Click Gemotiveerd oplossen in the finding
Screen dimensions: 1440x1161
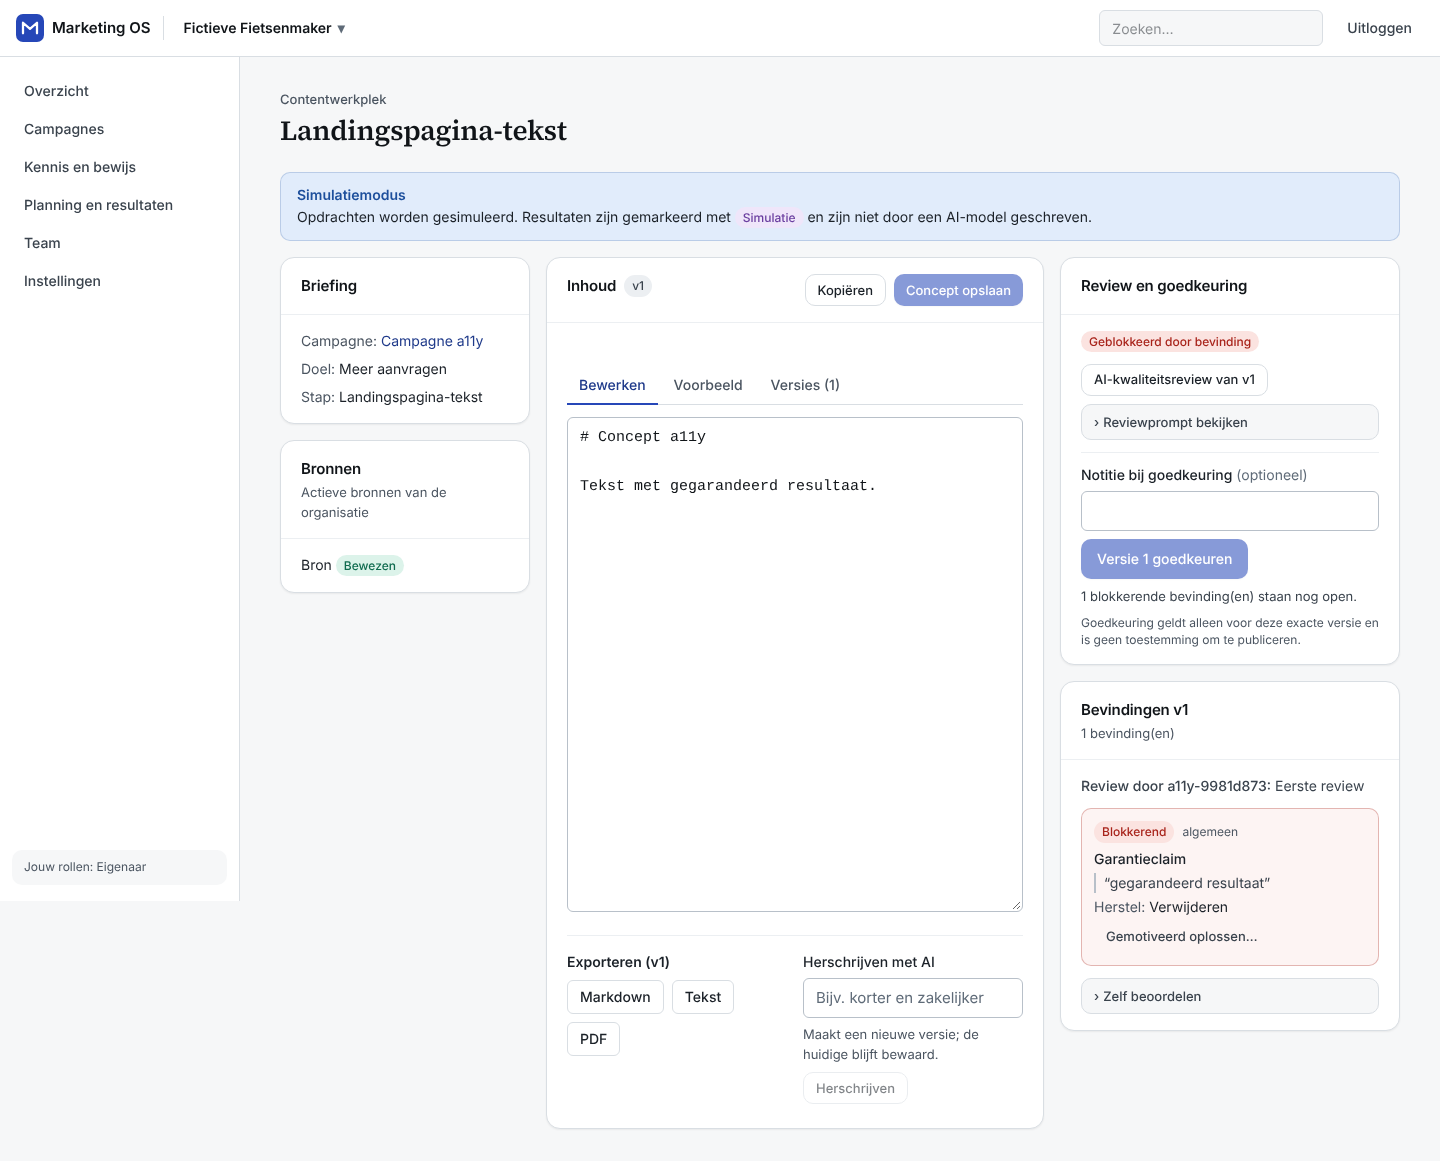pyautogui.click(x=1182, y=937)
